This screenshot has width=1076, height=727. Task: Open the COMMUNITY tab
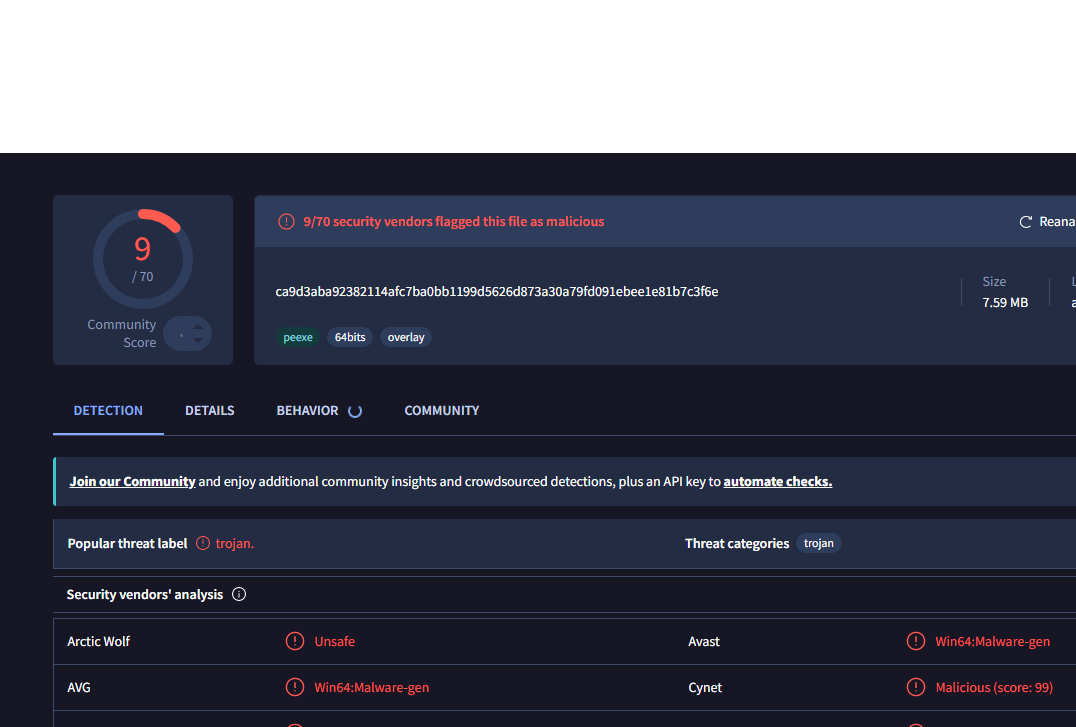(x=442, y=411)
